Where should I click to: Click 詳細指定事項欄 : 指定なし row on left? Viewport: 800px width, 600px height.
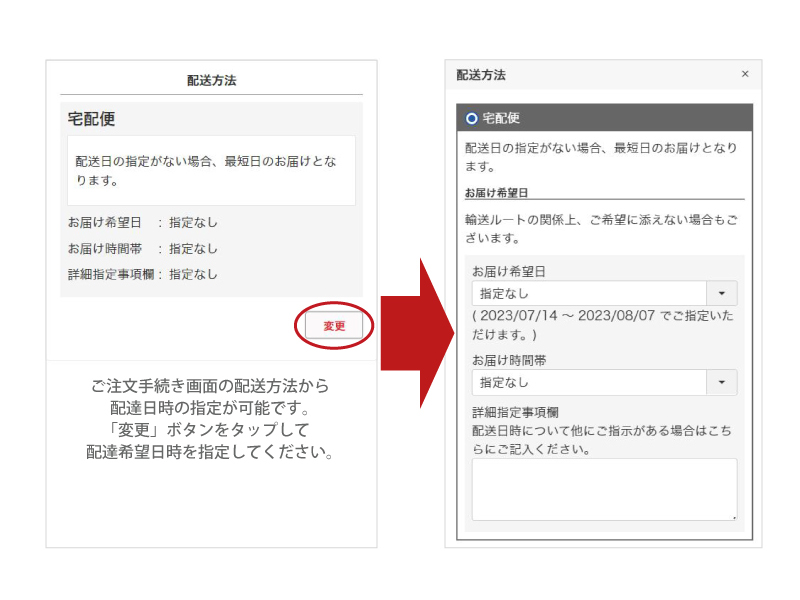point(142,274)
